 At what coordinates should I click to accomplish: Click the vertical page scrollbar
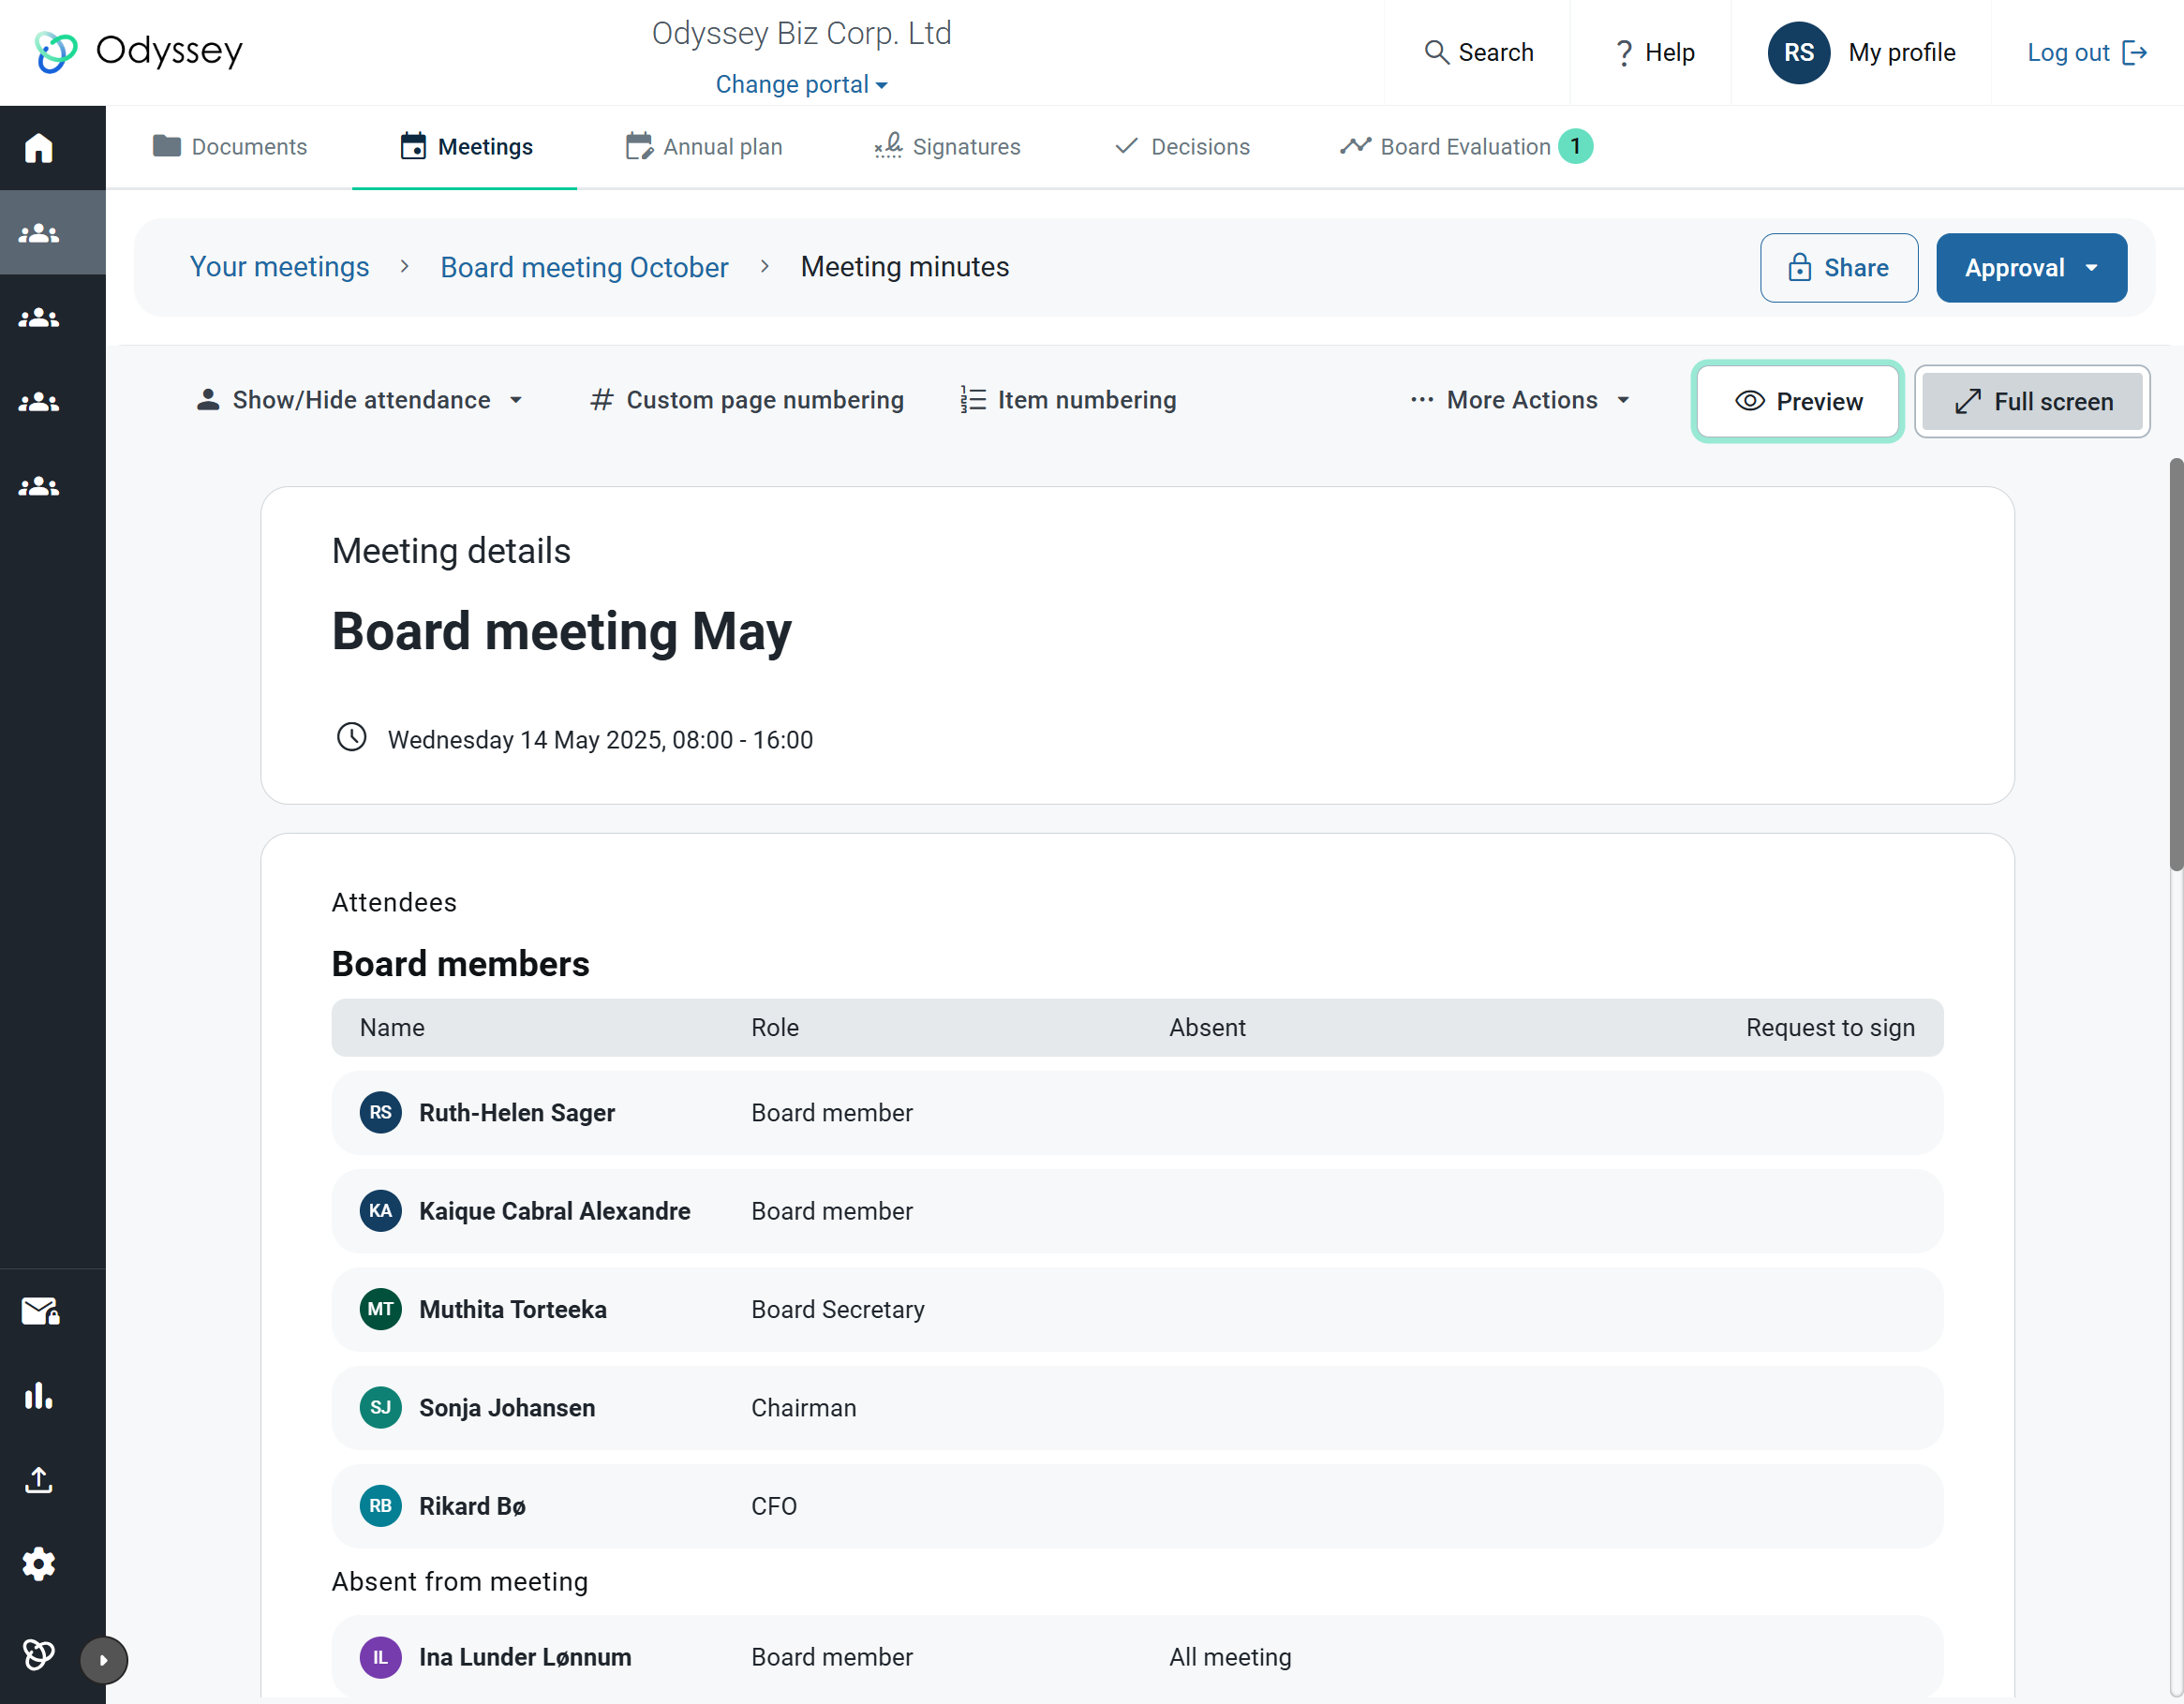click(x=2175, y=665)
